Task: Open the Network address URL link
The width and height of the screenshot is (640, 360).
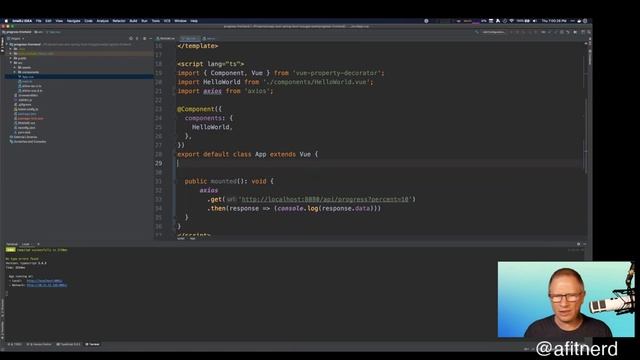Action: 47,285
